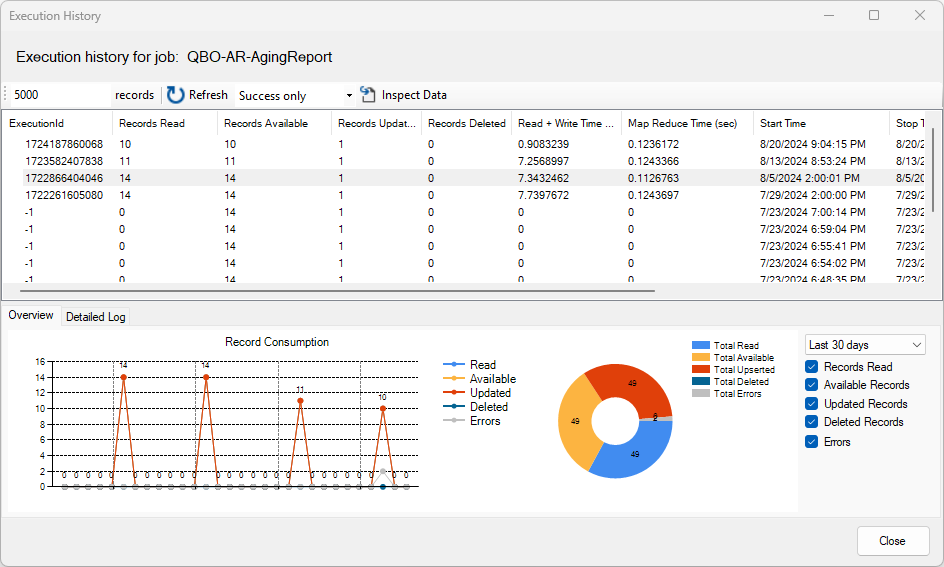Click the blue Total Read donut segment
The height and width of the screenshot is (567, 944).
pyautogui.click(x=635, y=453)
